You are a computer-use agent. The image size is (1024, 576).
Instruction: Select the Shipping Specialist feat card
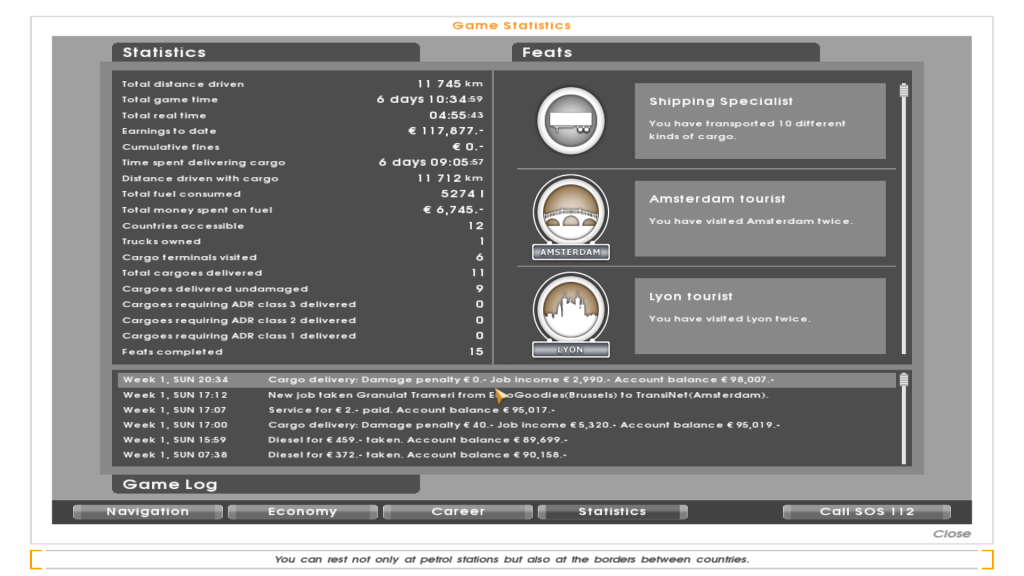(760, 121)
